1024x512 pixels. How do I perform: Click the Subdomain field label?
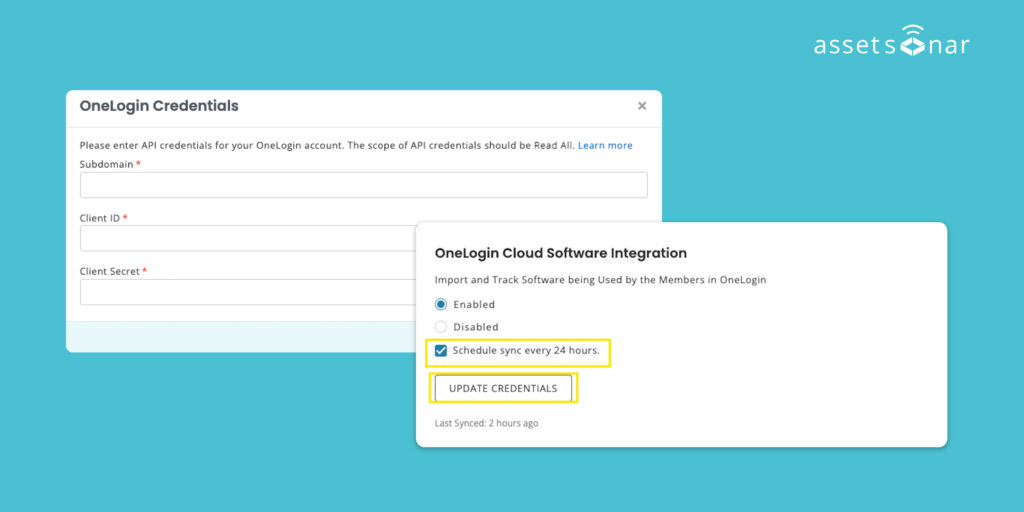point(106,164)
